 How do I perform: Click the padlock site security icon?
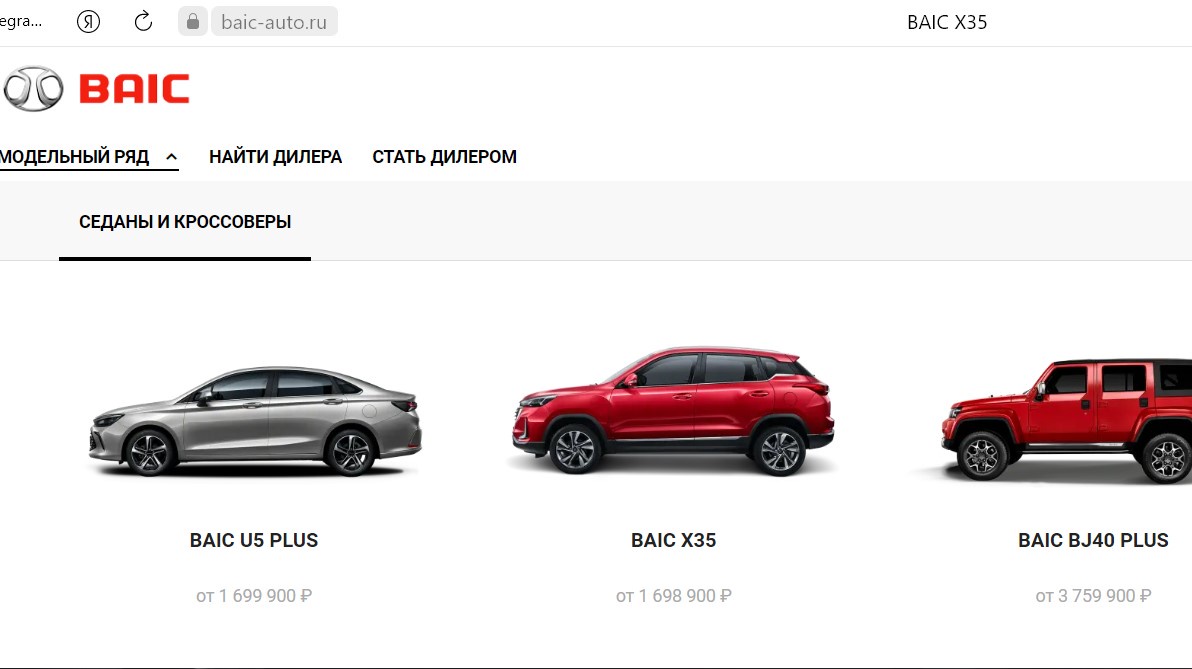193,21
